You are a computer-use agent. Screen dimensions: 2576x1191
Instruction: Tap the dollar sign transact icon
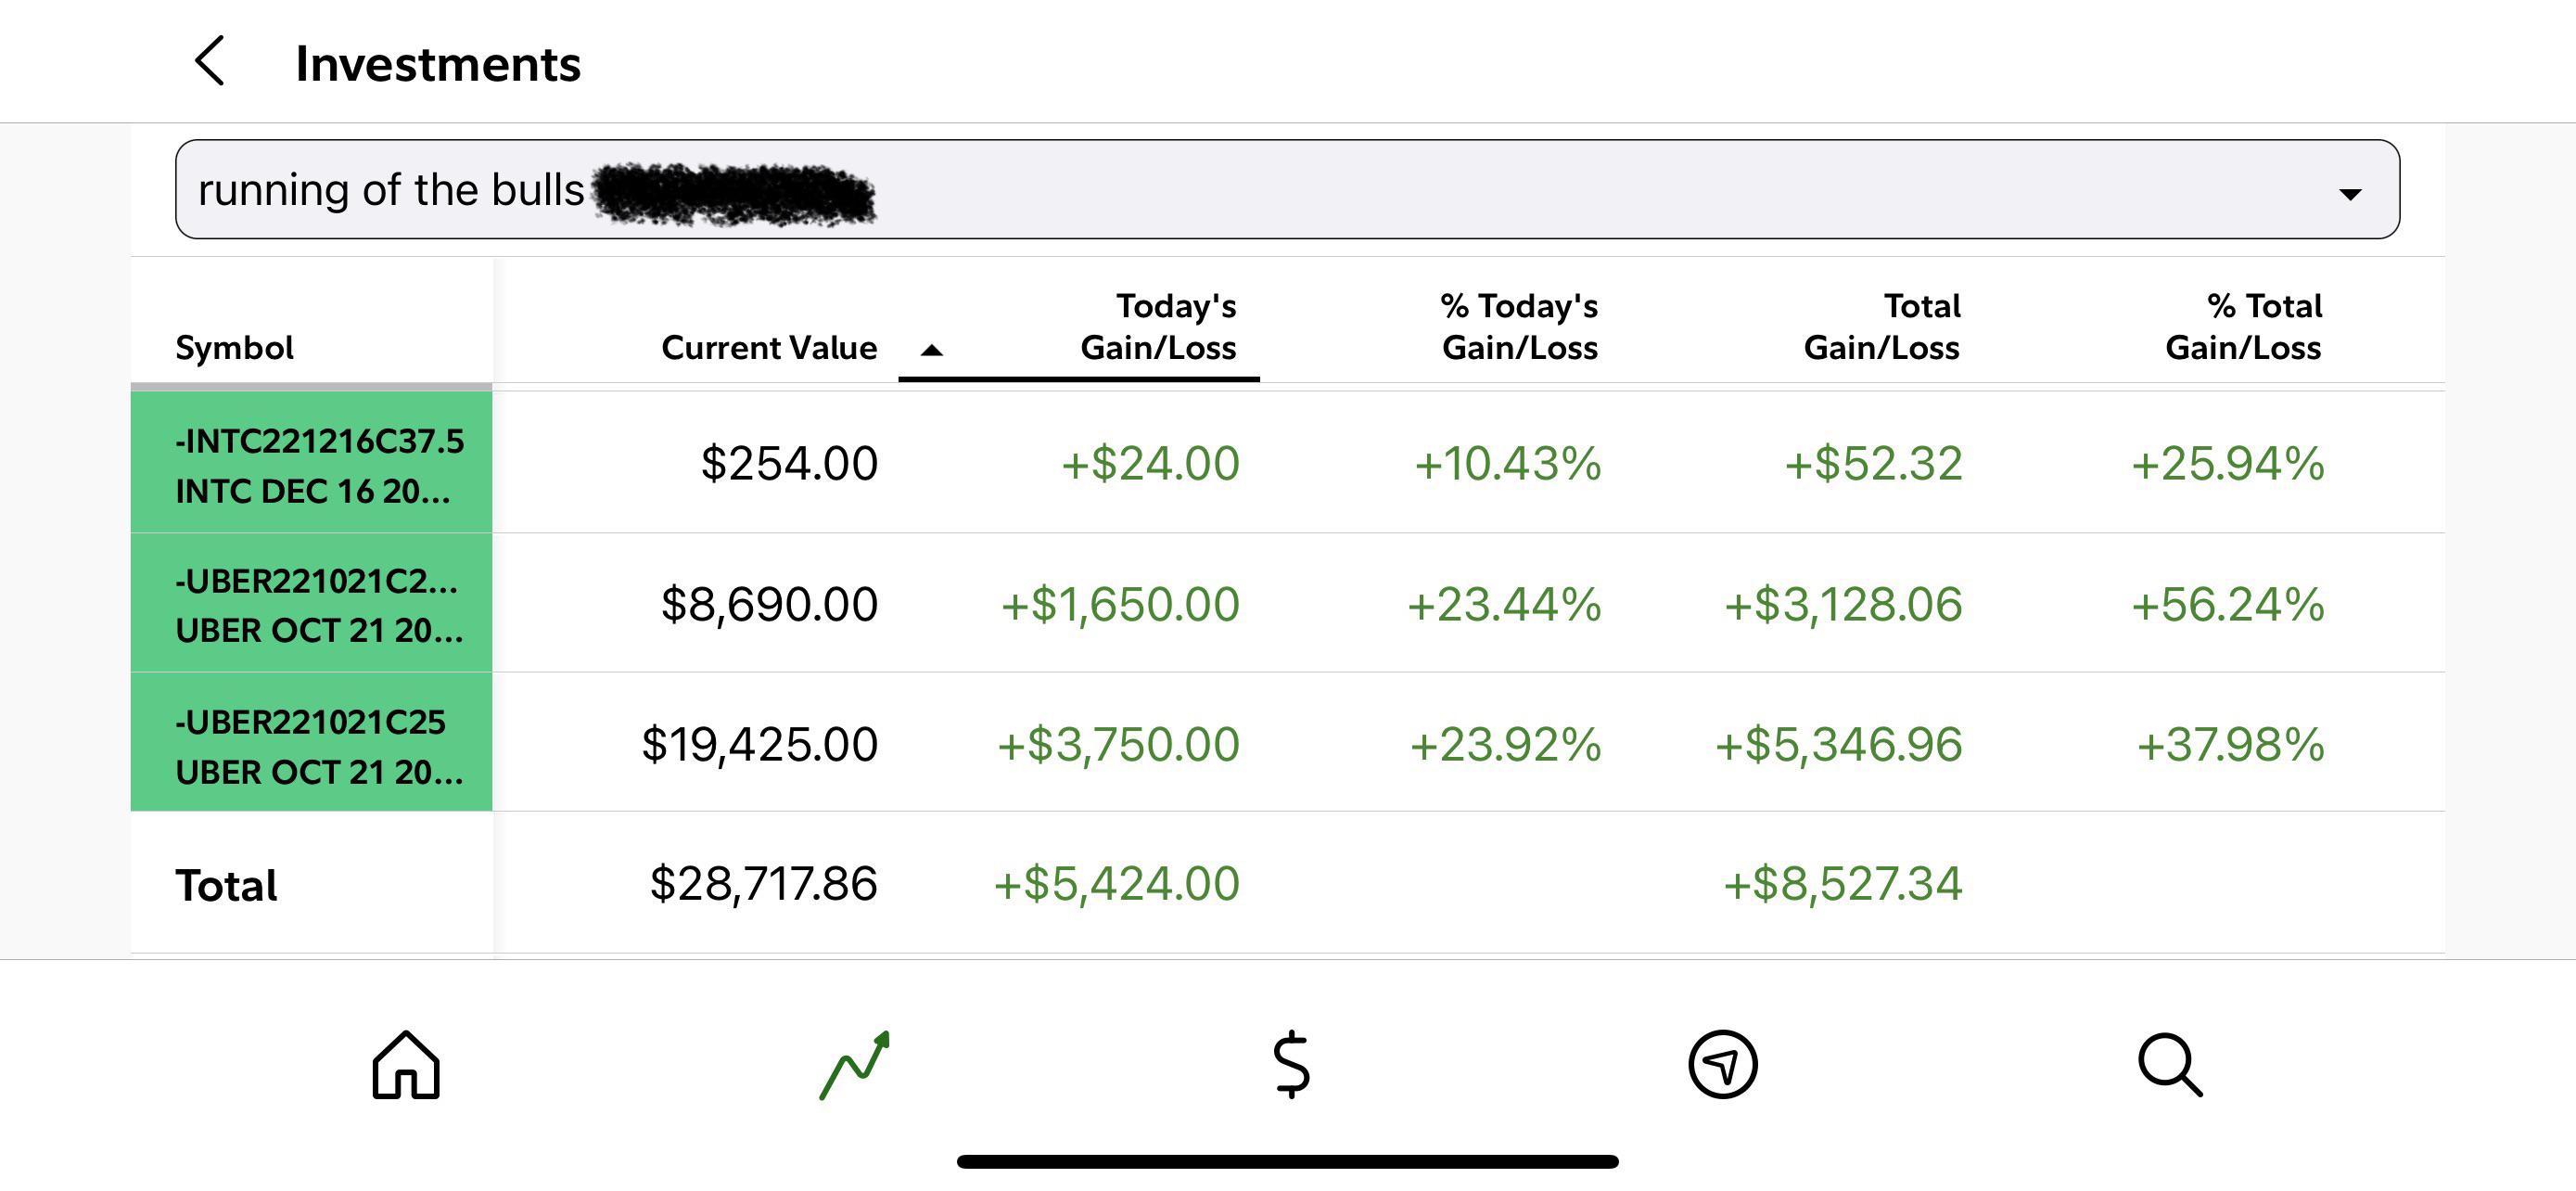(1292, 1066)
